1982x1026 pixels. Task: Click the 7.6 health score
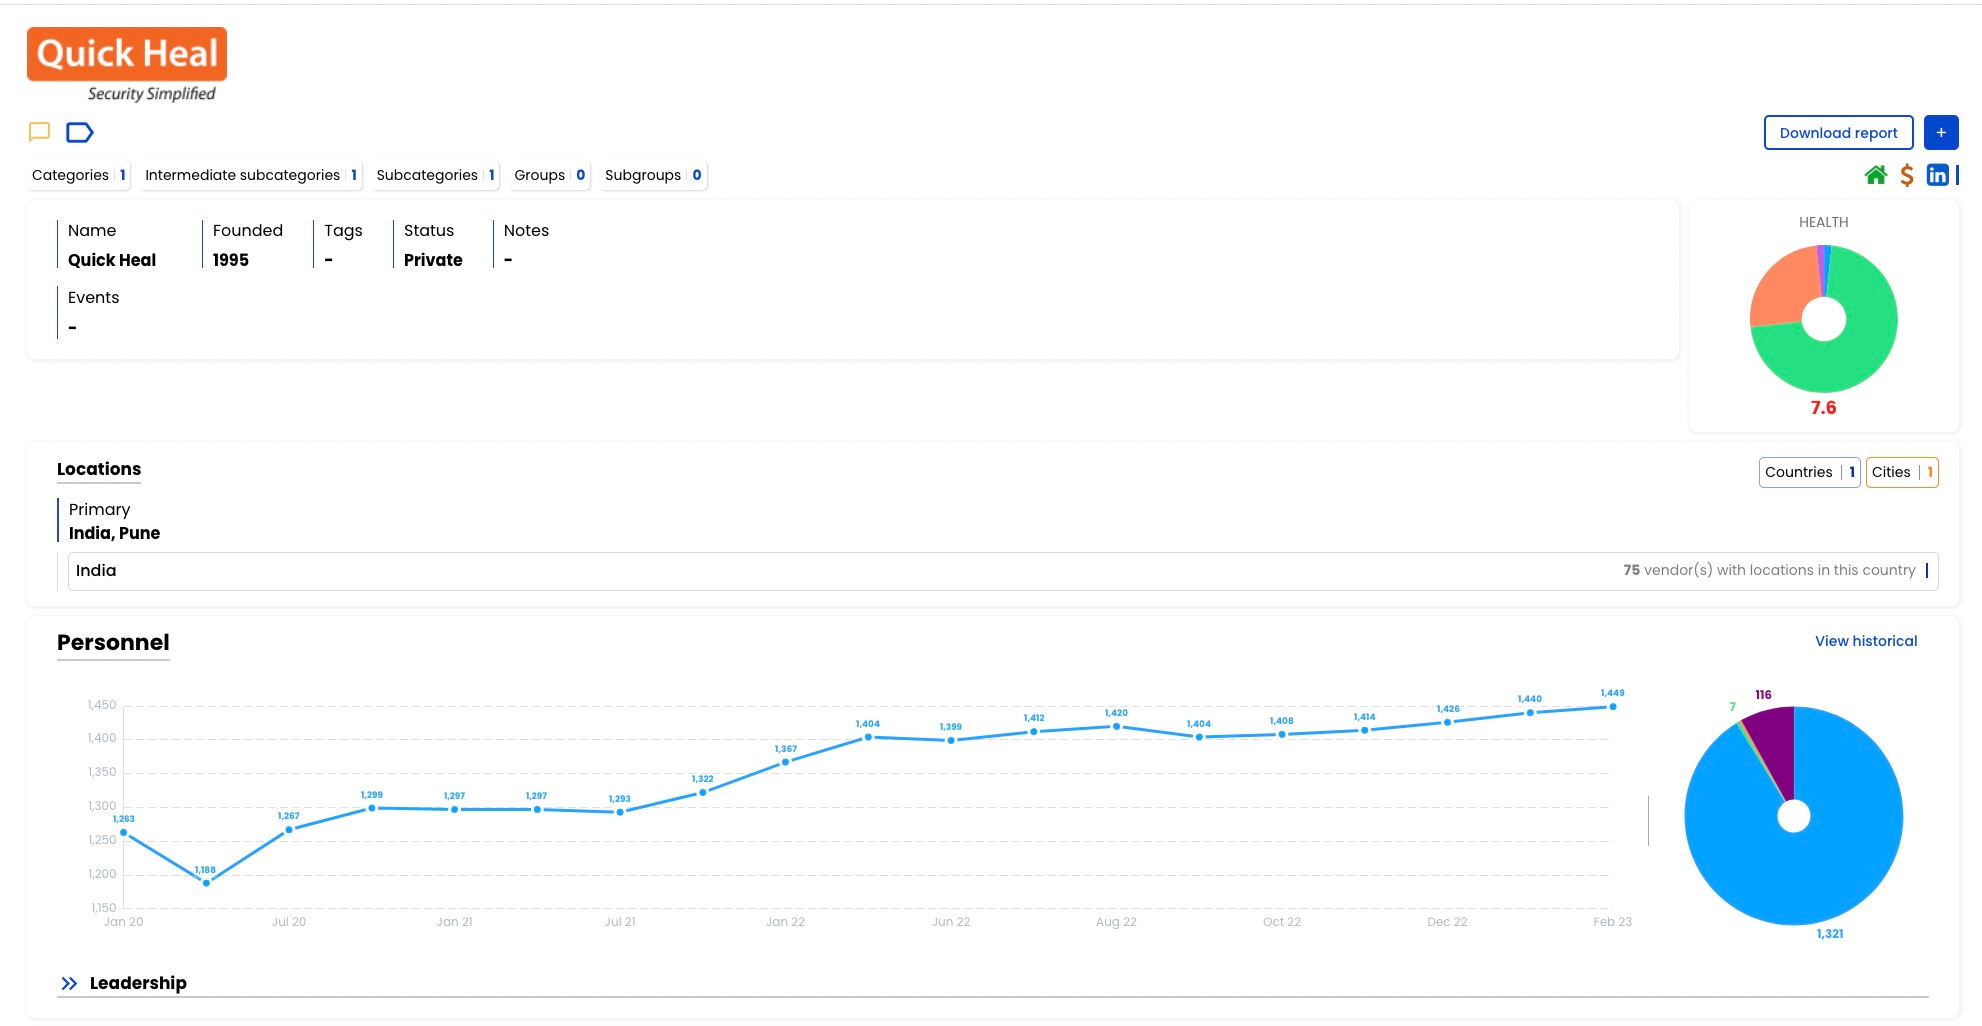tap(1823, 408)
